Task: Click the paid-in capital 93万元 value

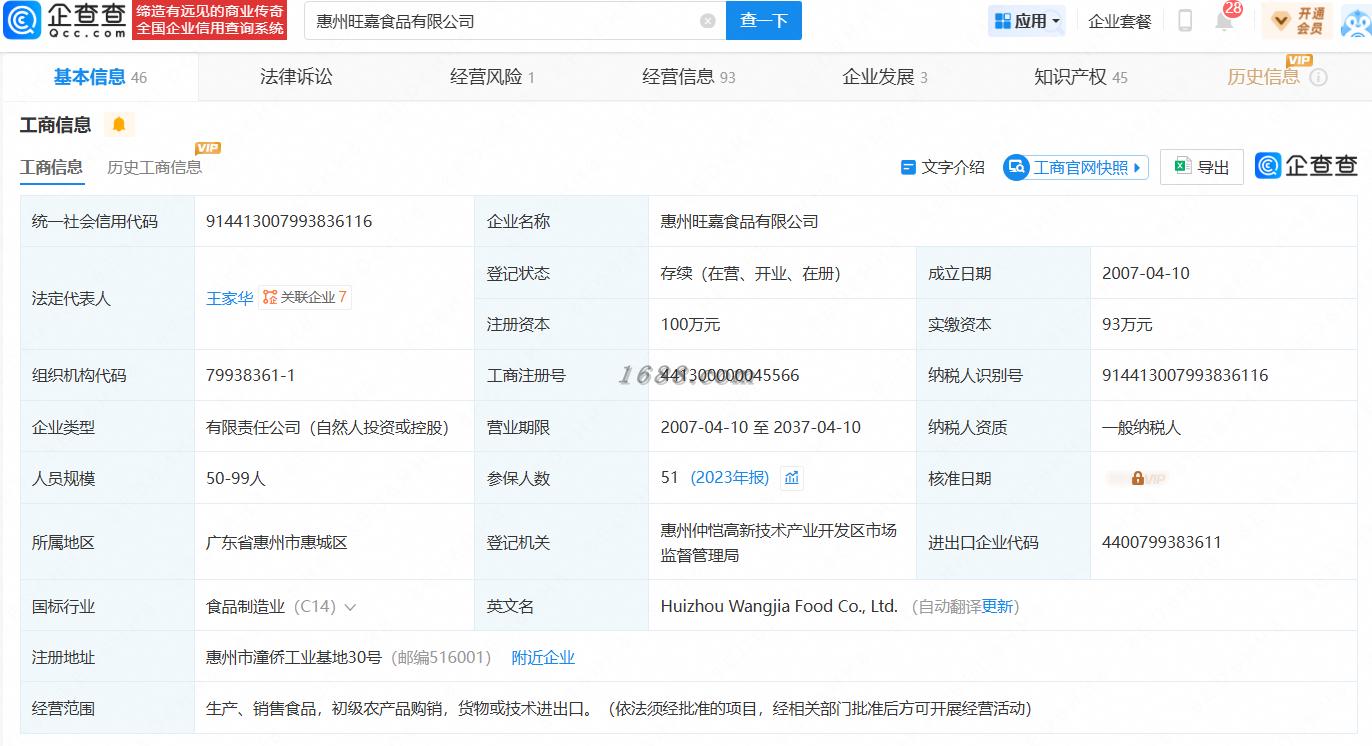Action: click(1127, 324)
